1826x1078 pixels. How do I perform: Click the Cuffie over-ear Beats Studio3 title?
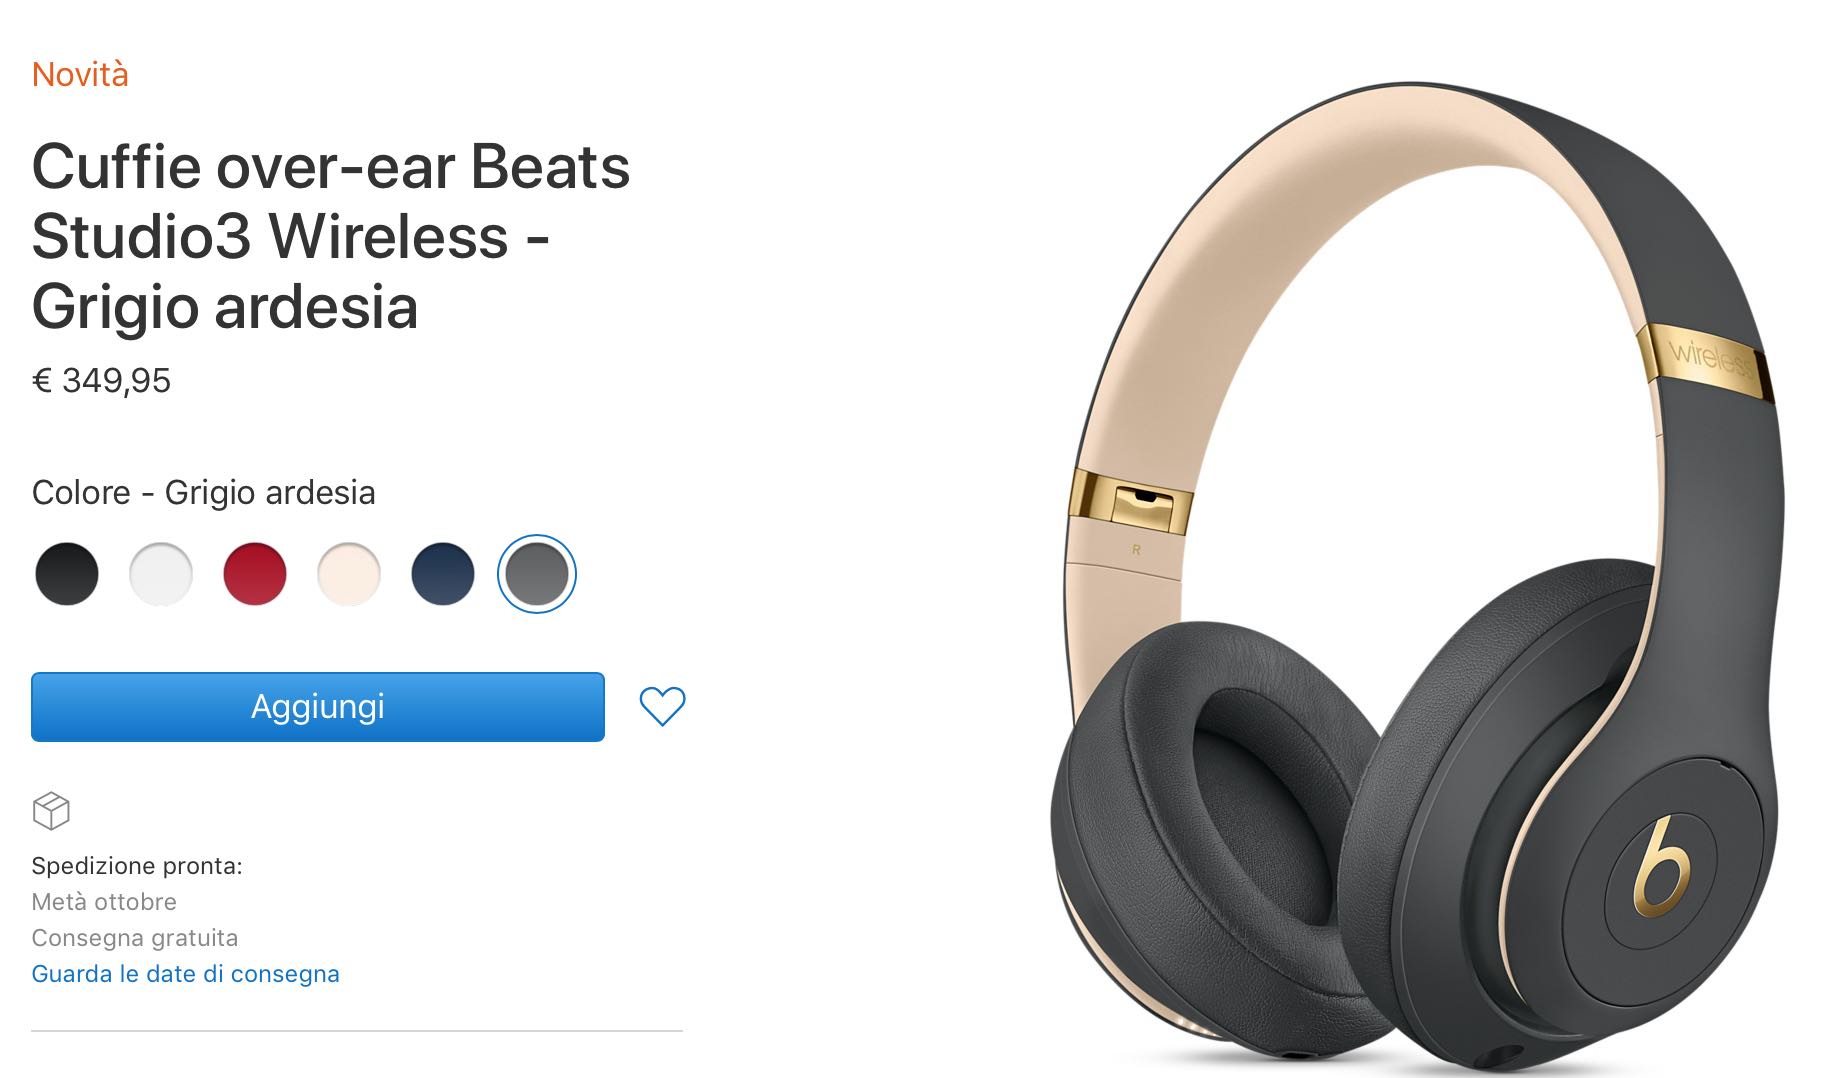pyautogui.click(x=331, y=236)
